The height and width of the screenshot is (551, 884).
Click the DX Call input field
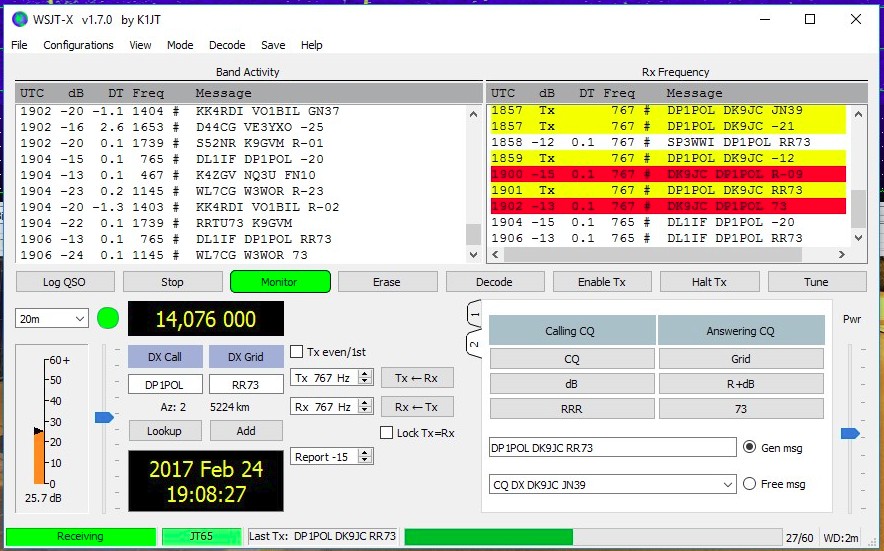165,385
